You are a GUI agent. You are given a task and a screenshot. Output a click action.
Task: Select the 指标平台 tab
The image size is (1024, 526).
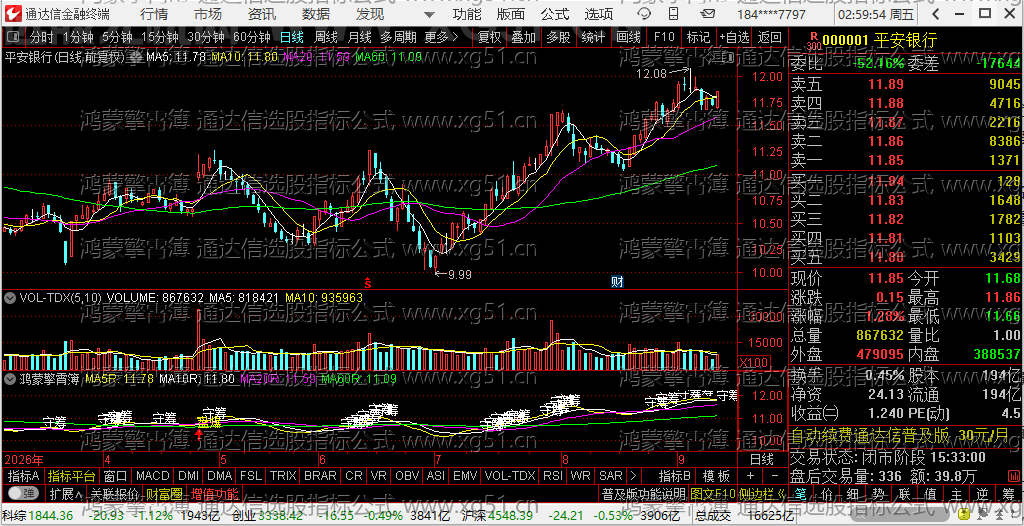(x=72, y=476)
